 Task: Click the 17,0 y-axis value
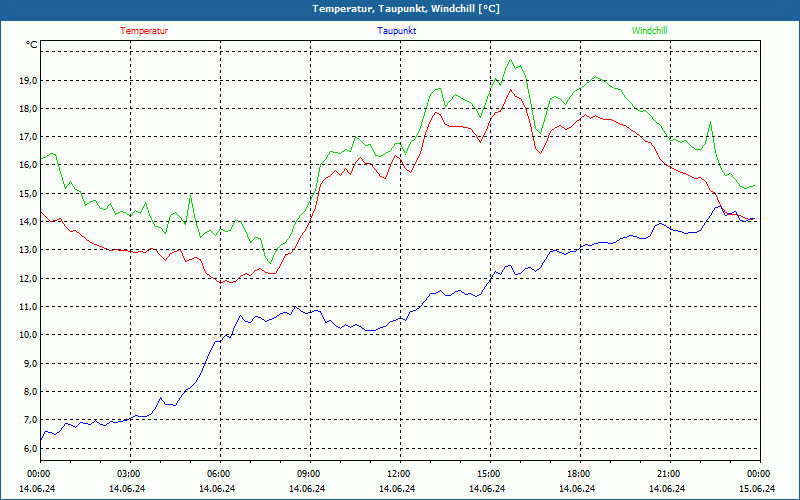tap(28, 136)
